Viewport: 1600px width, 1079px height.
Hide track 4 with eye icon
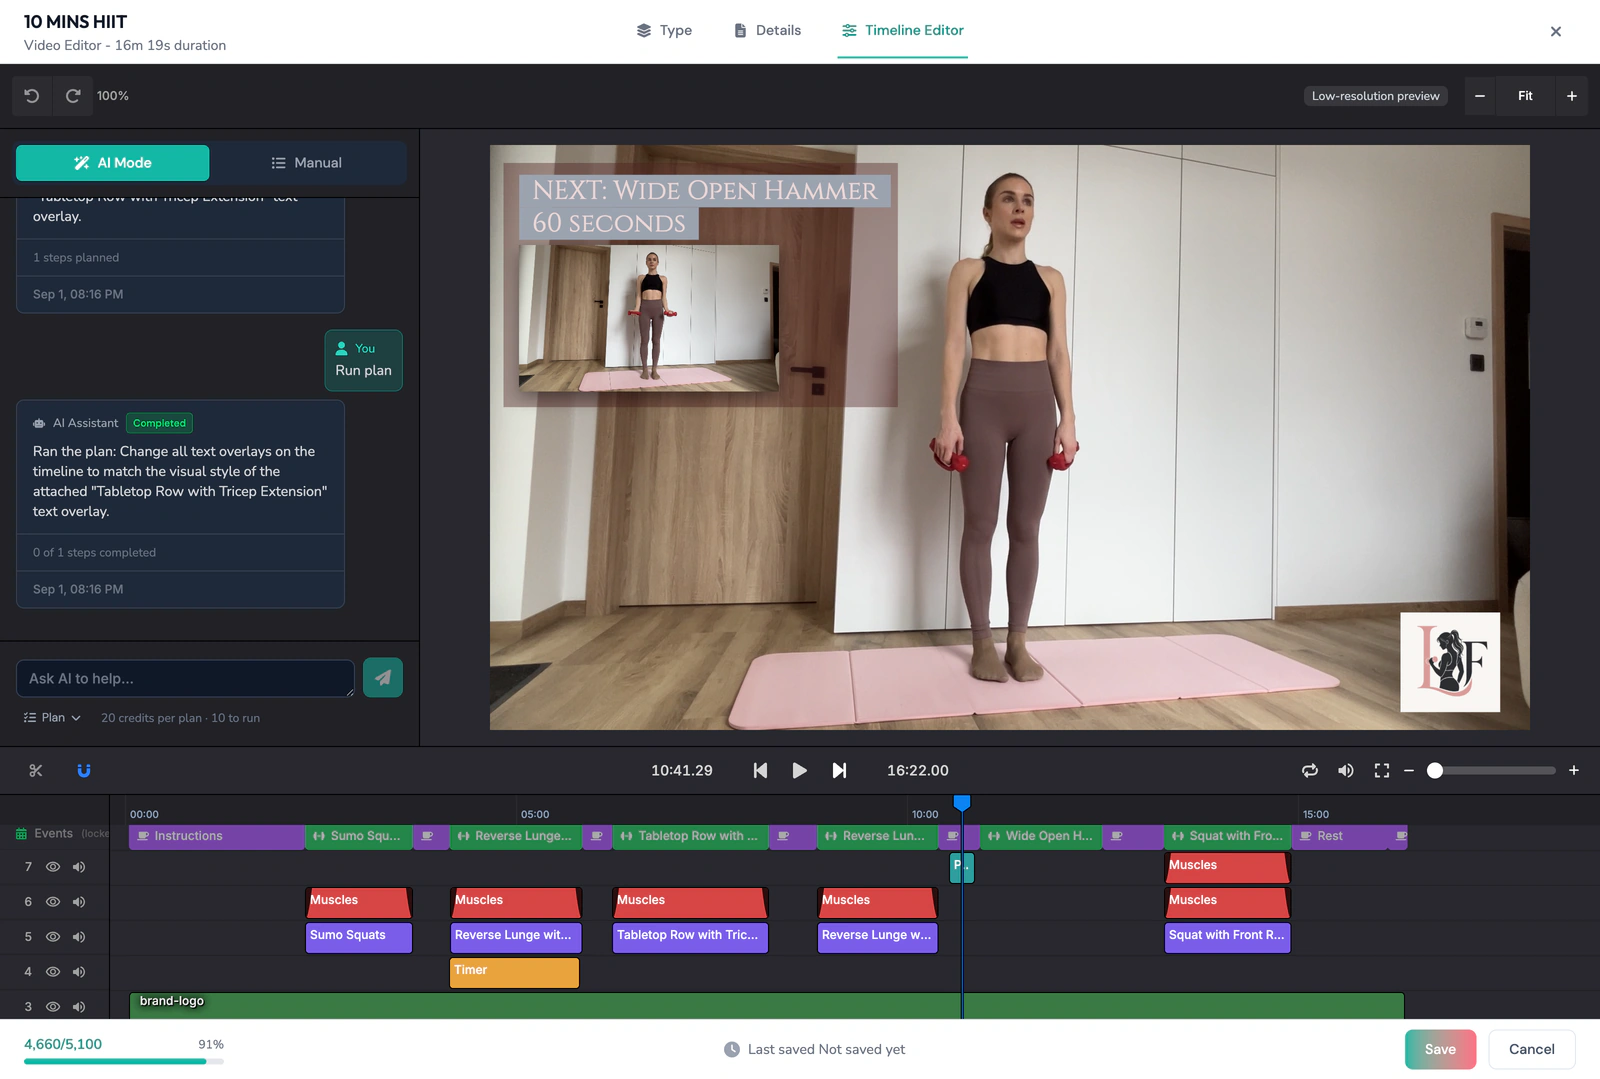[x=53, y=972]
